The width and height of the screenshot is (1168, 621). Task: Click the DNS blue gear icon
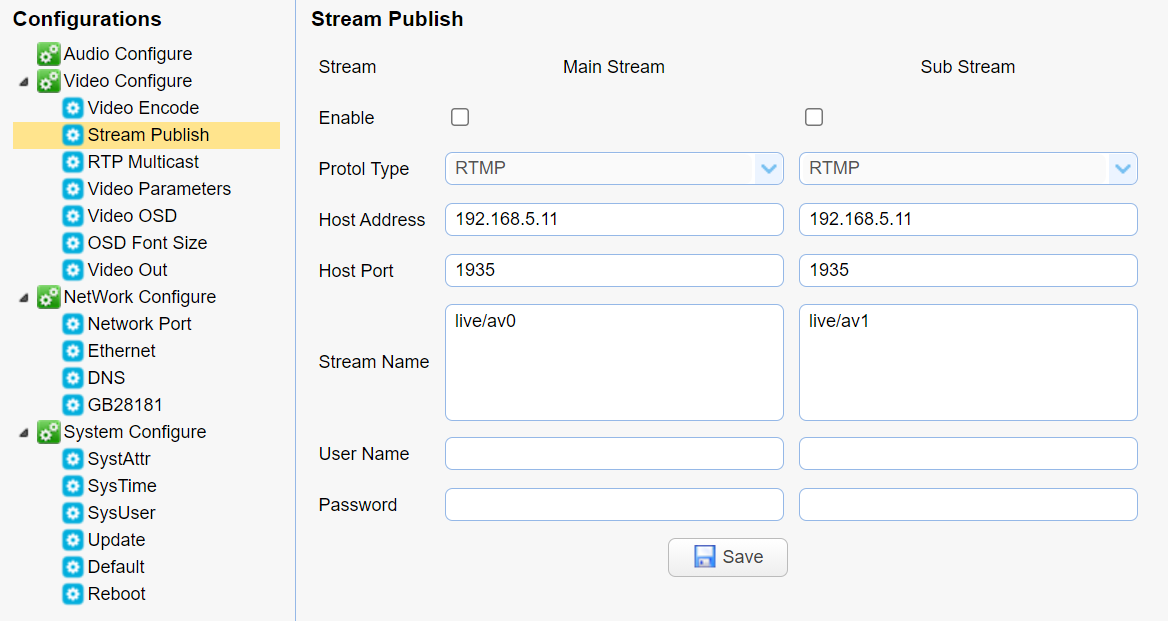coord(72,378)
